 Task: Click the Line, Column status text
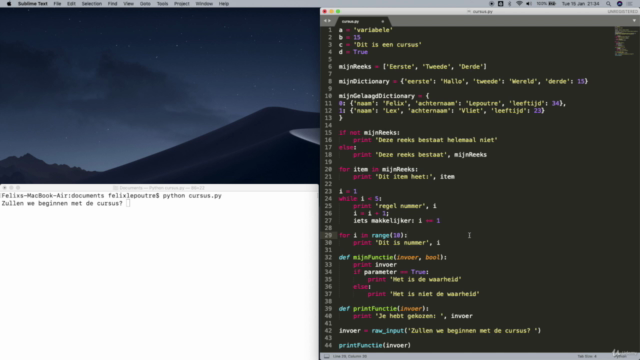pos(350,356)
